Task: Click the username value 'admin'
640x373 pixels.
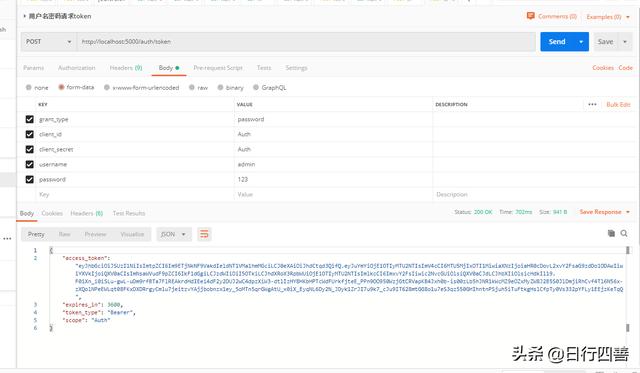Action: 247,164
